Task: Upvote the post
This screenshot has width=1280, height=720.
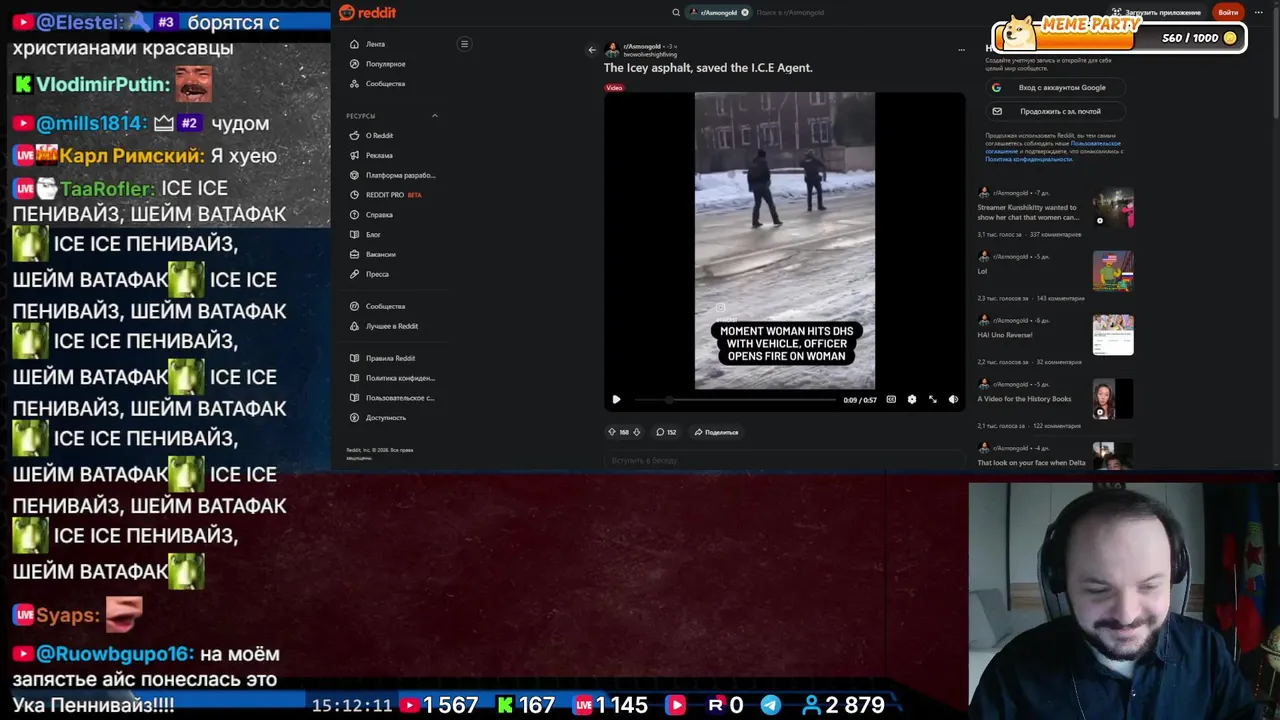Action: [612, 432]
